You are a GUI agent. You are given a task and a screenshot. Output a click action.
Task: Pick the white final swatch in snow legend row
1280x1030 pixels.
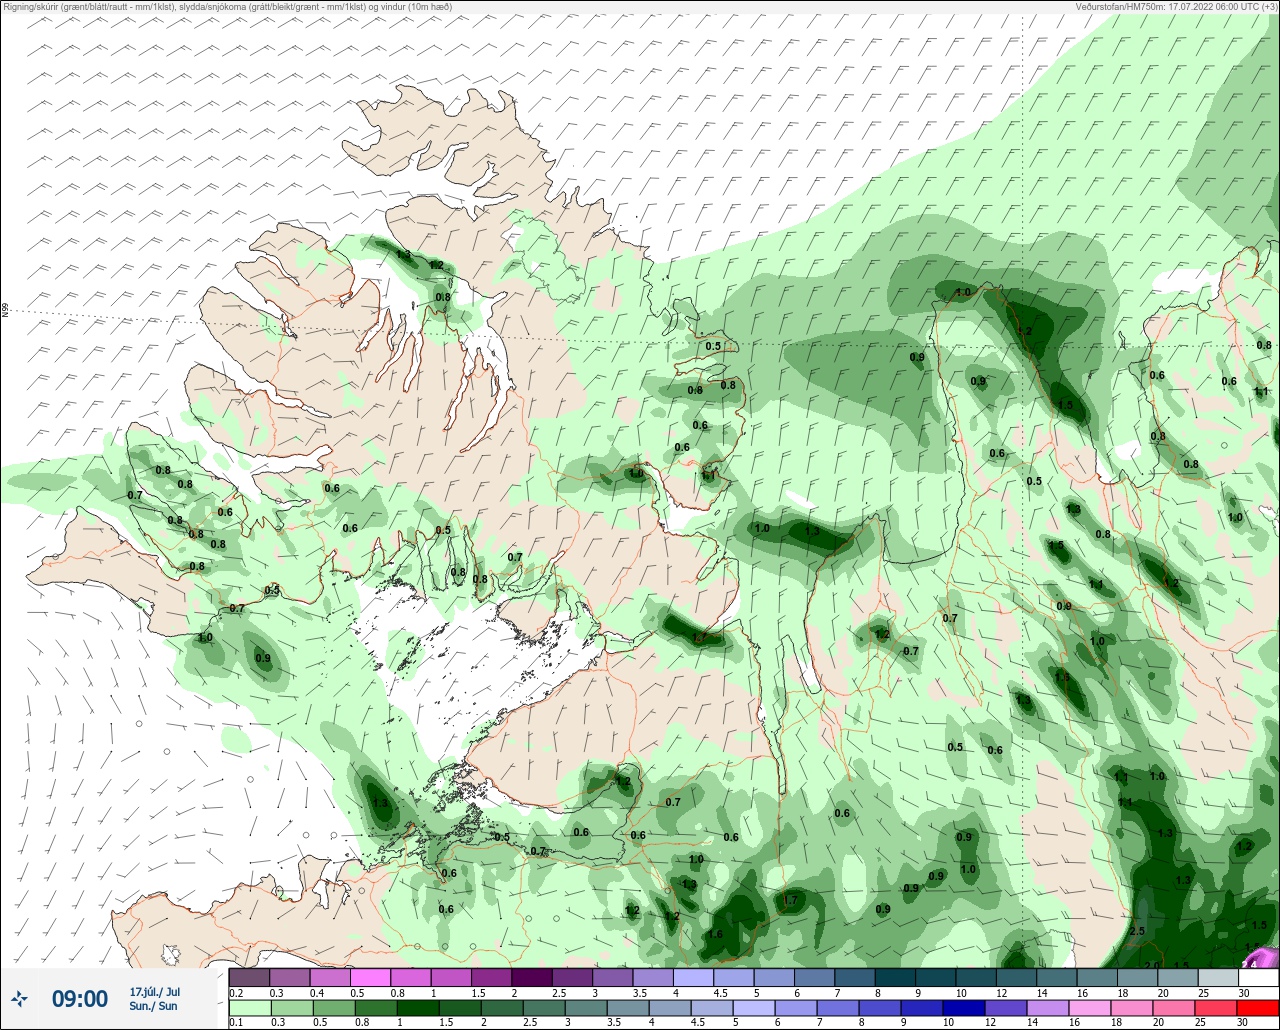(1258, 977)
